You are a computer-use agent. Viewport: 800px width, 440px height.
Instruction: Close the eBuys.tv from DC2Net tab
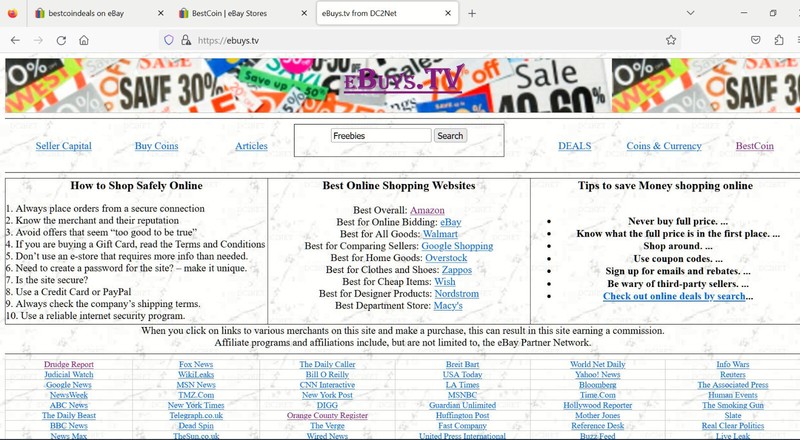pyautogui.click(x=448, y=13)
